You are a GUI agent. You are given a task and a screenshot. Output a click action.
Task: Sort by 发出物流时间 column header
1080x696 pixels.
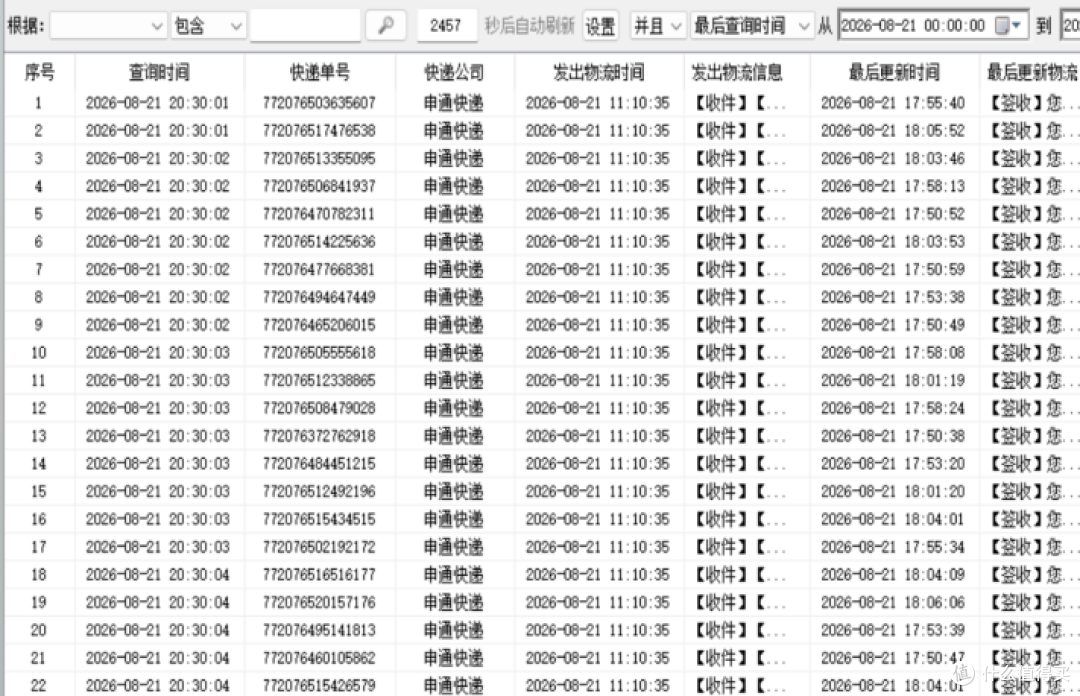point(599,72)
